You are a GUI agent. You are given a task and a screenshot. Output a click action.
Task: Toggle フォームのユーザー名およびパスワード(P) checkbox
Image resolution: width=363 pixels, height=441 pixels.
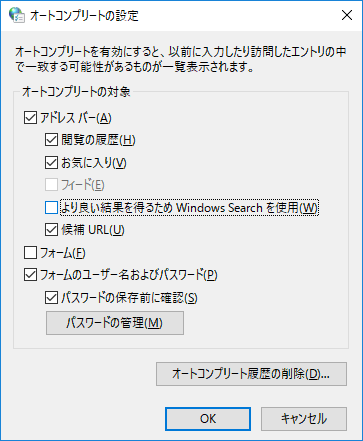[x=30, y=275]
